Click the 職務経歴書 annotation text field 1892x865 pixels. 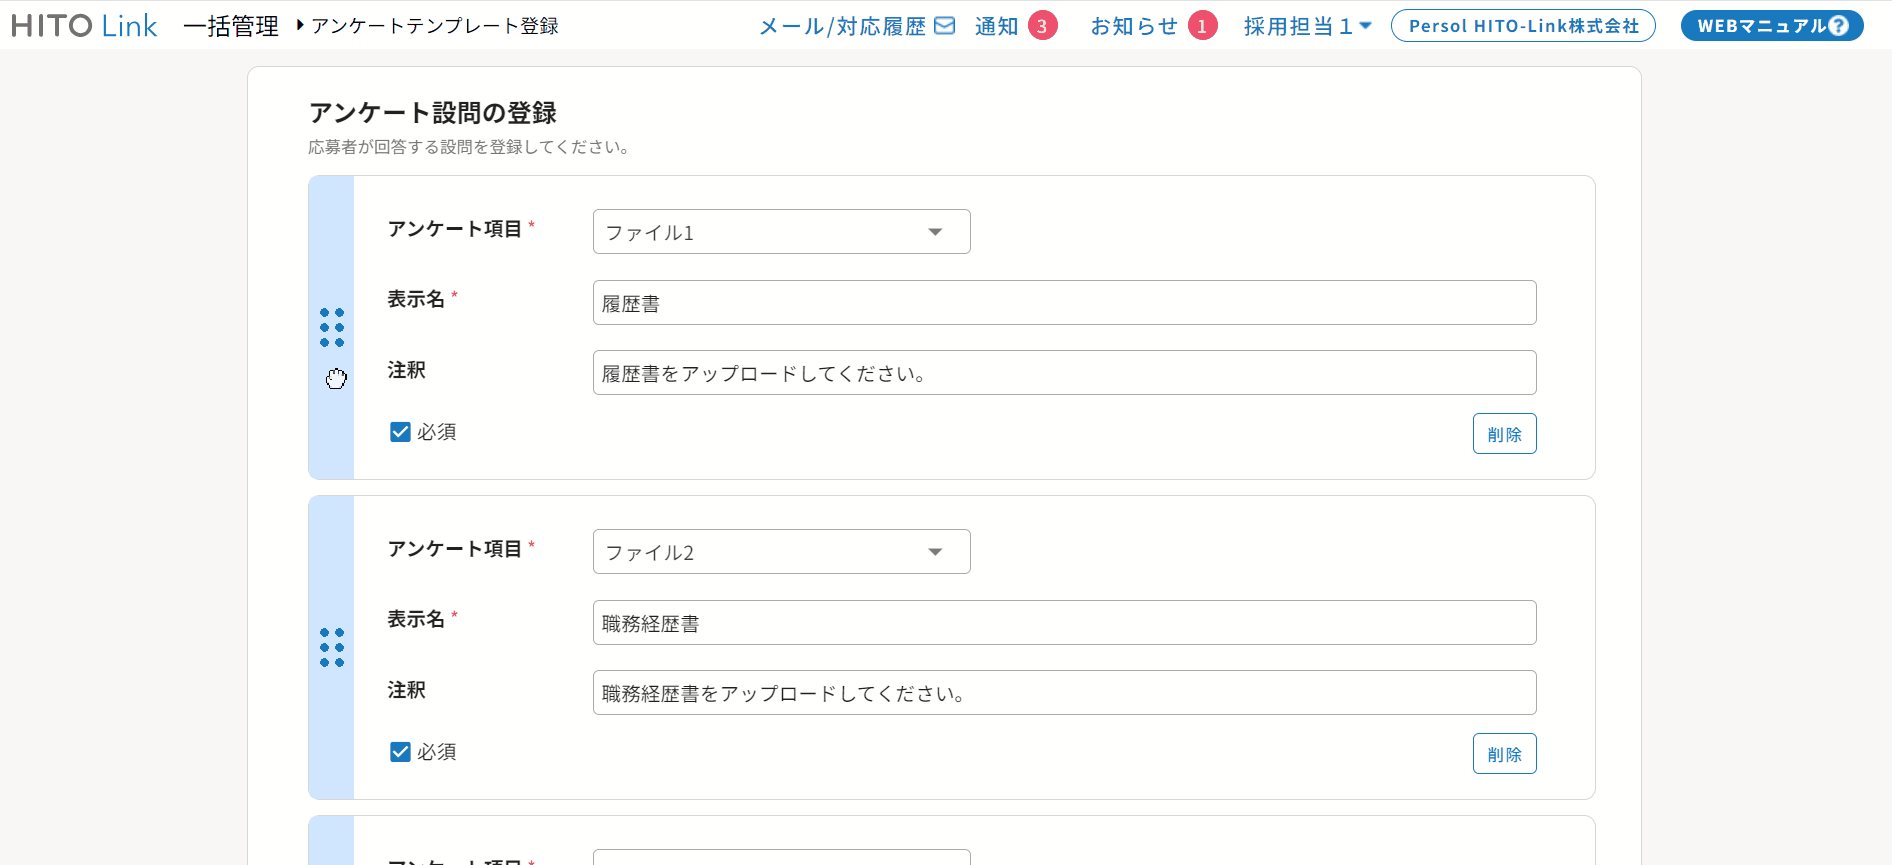1064,693
